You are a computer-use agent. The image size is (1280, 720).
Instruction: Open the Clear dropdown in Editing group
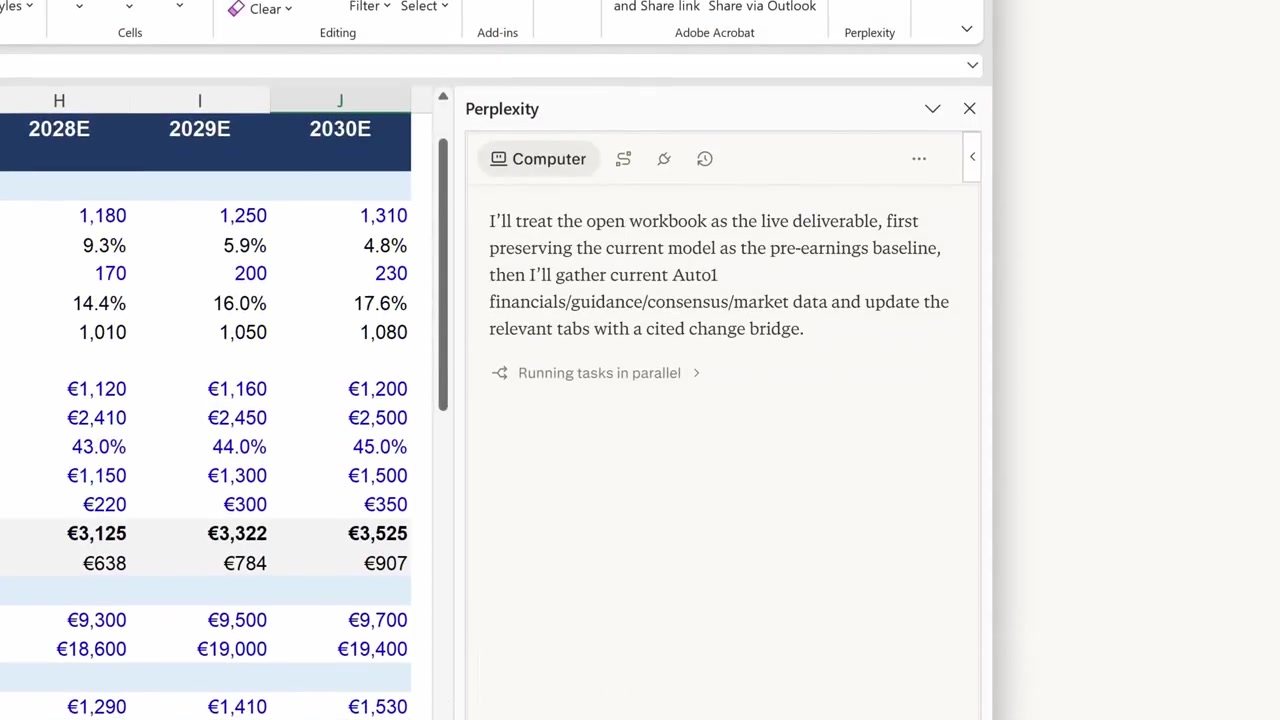[x=260, y=9]
